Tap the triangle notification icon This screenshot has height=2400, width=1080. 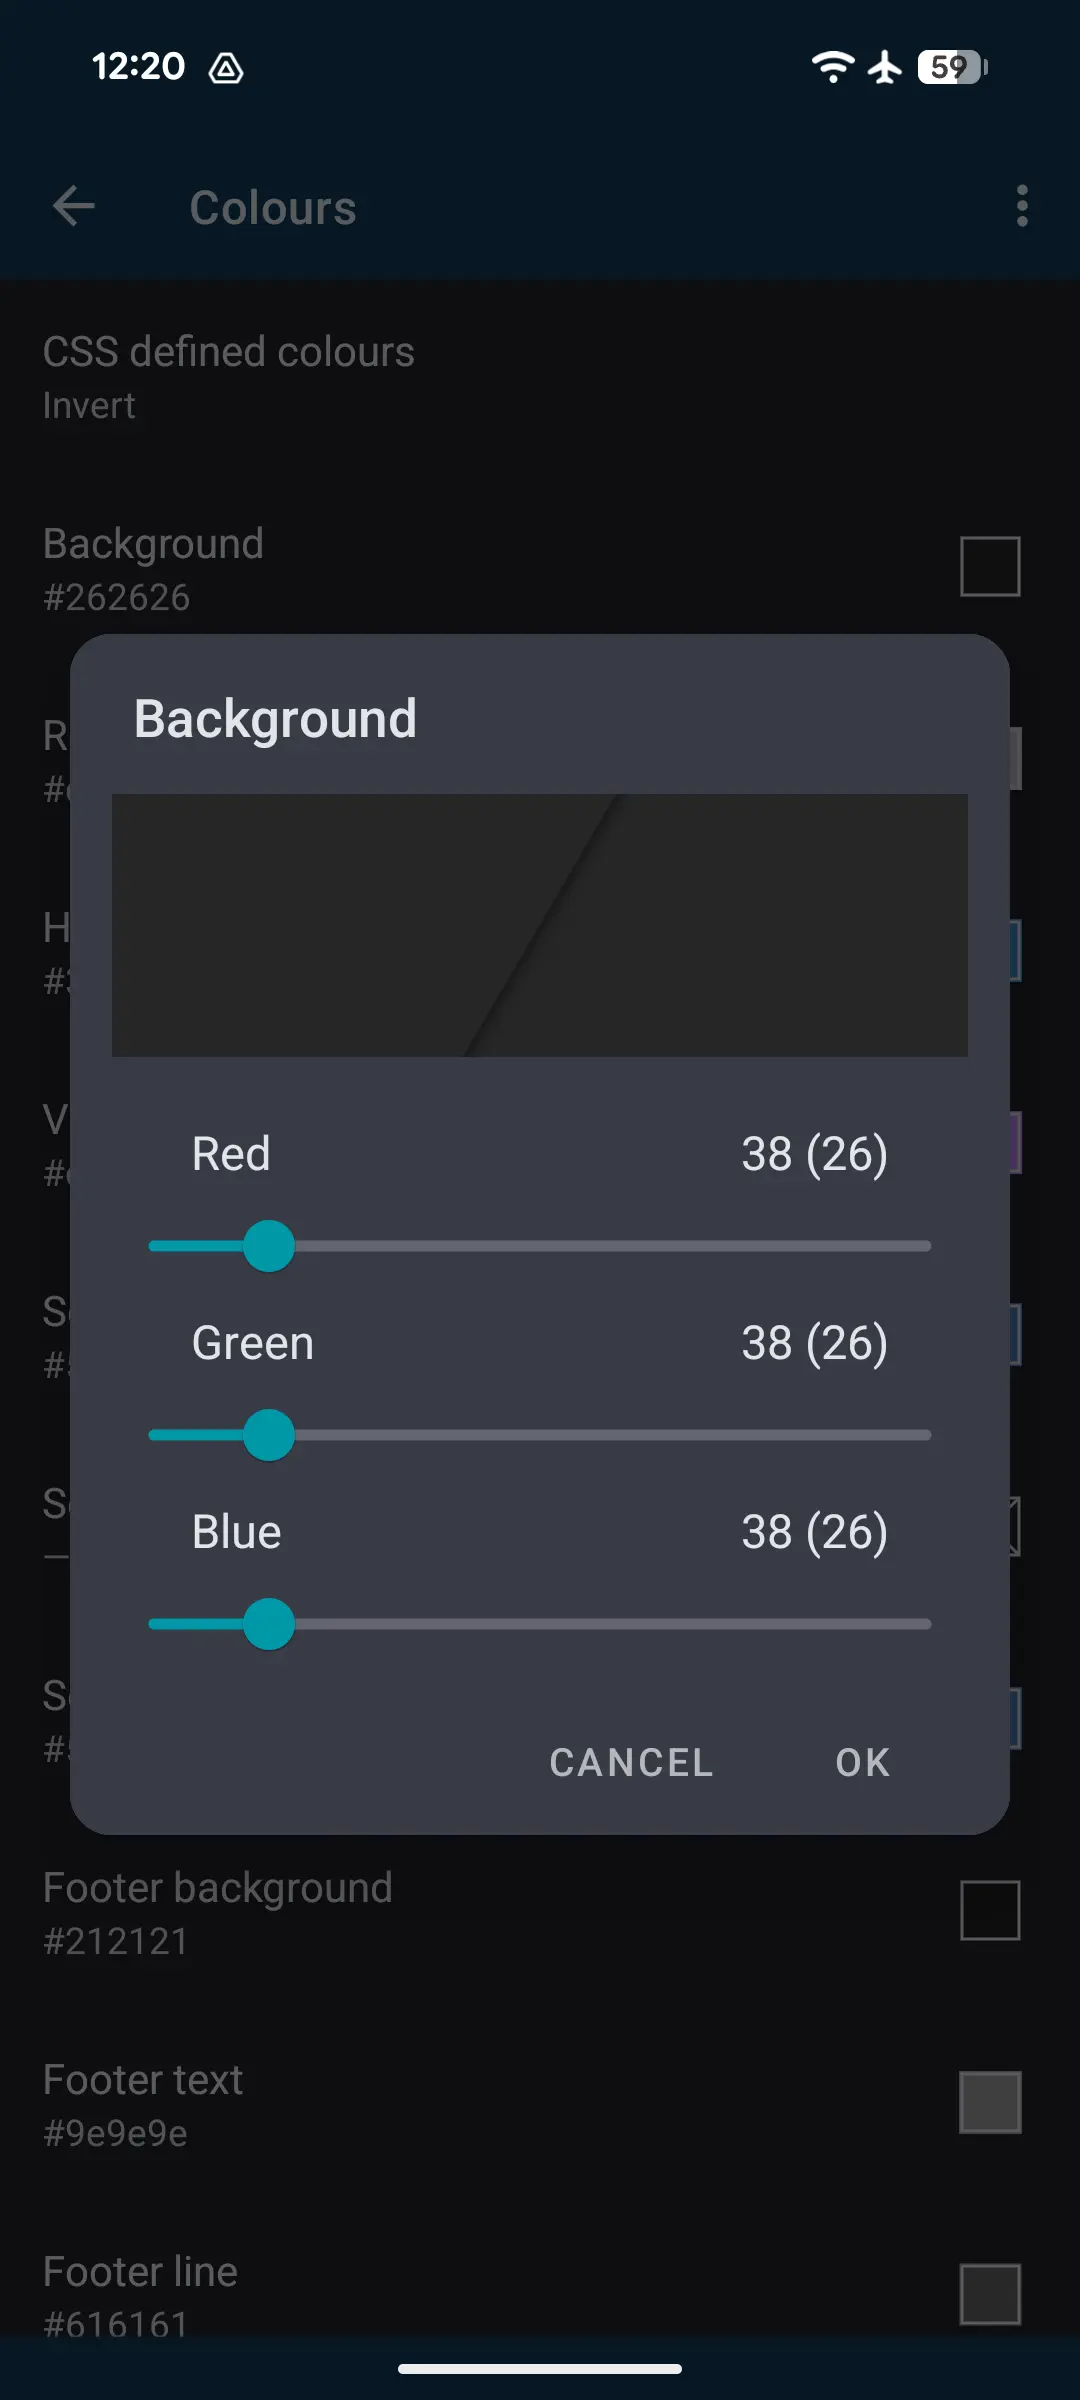click(226, 68)
